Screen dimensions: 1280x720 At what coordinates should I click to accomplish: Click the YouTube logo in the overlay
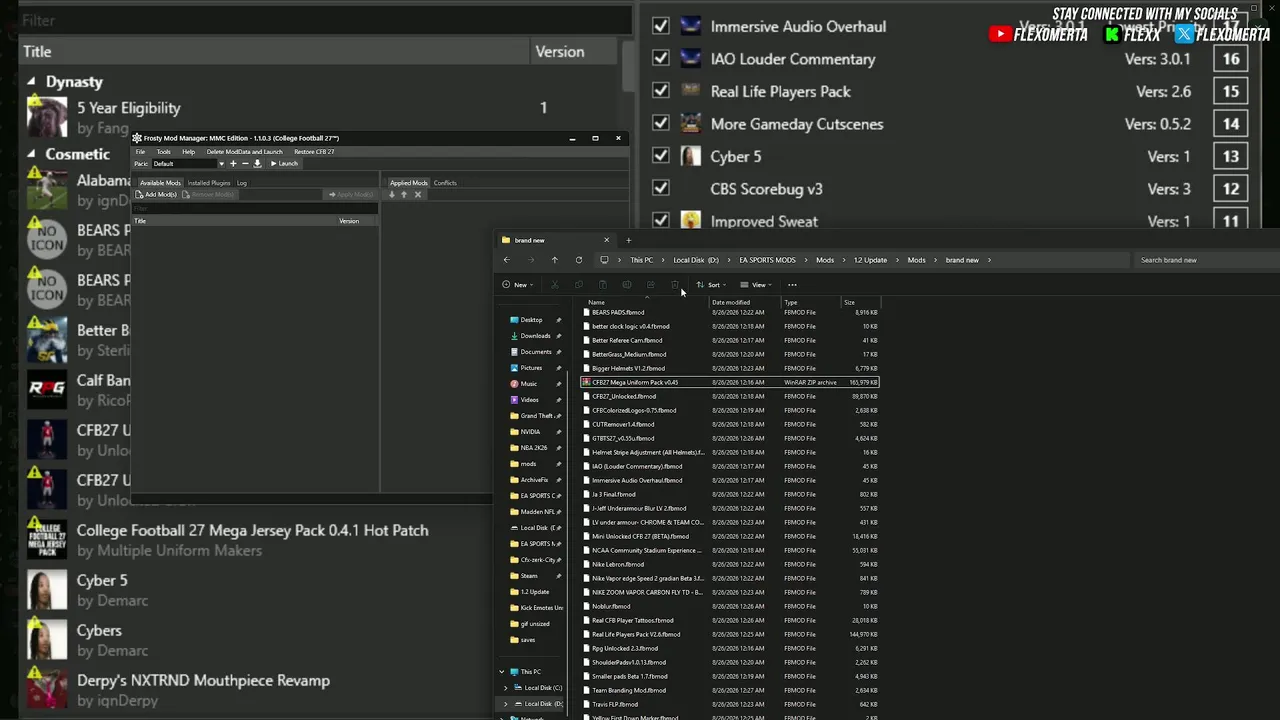click(999, 34)
